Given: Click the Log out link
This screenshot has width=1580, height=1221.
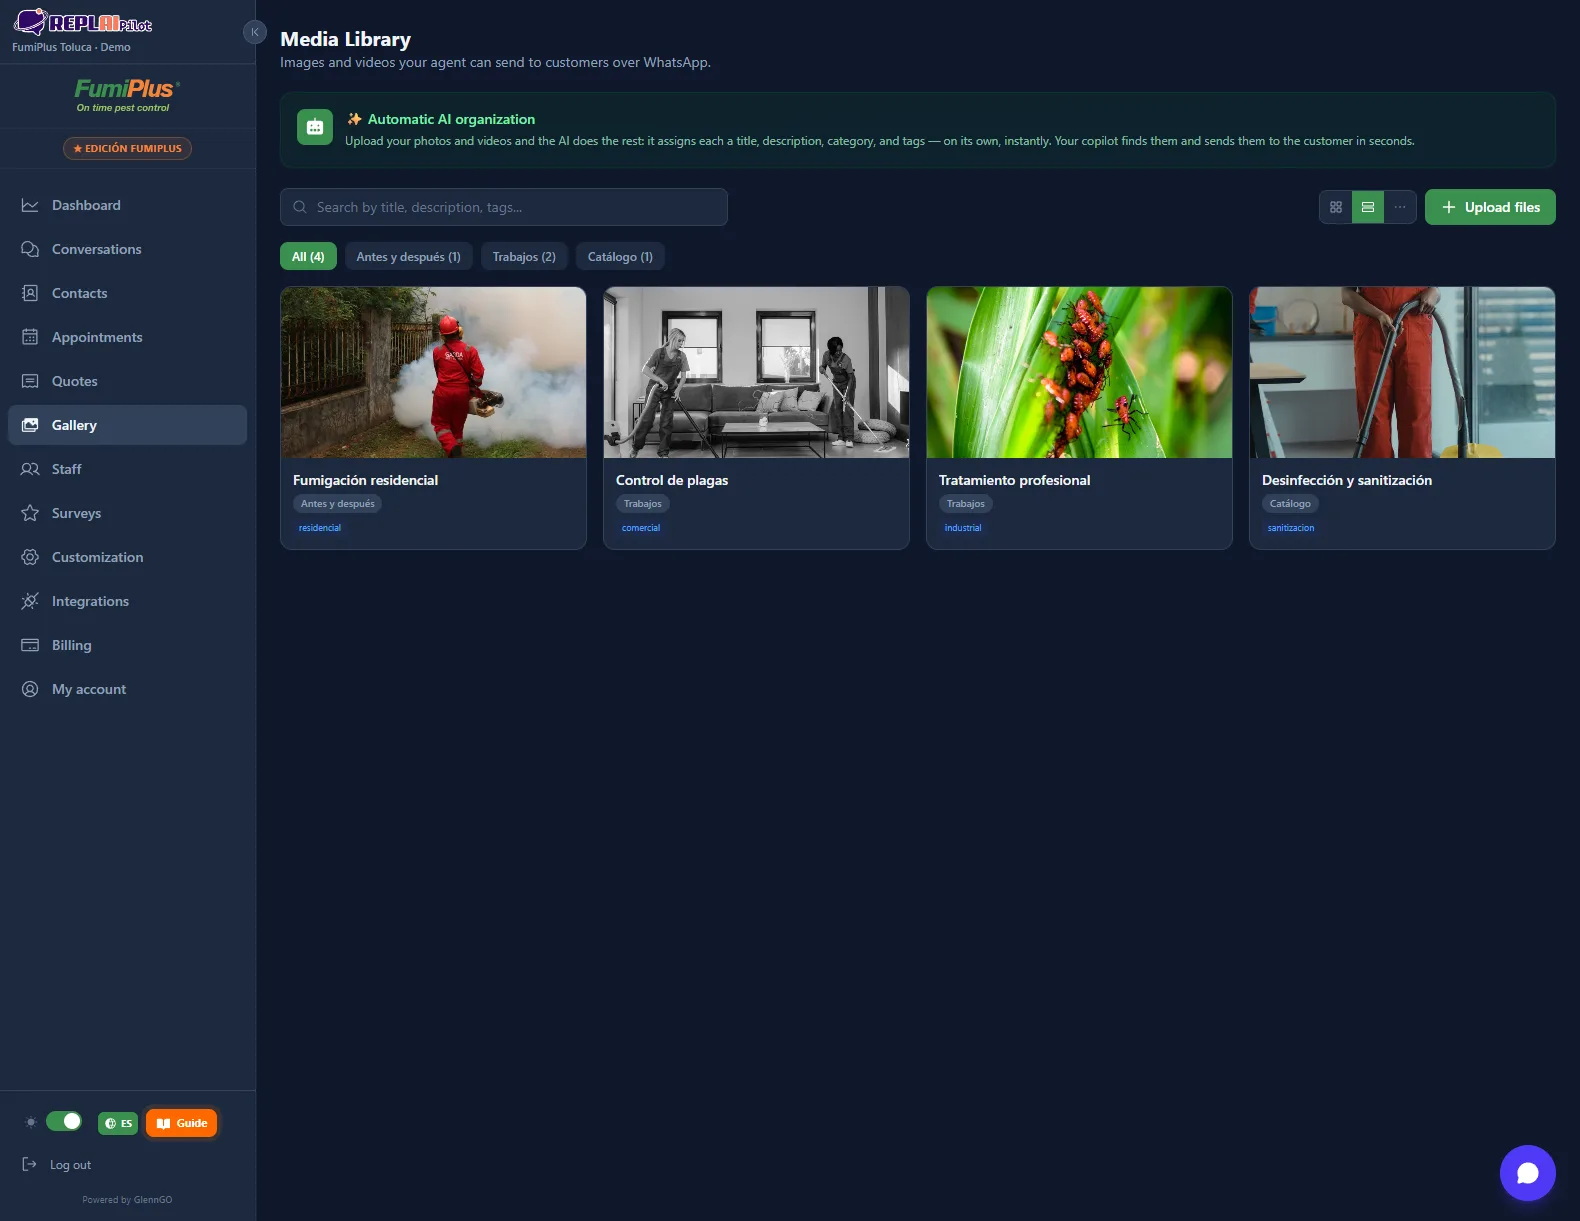Looking at the screenshot, I should pyautogui.click(x=70, y=1165).
